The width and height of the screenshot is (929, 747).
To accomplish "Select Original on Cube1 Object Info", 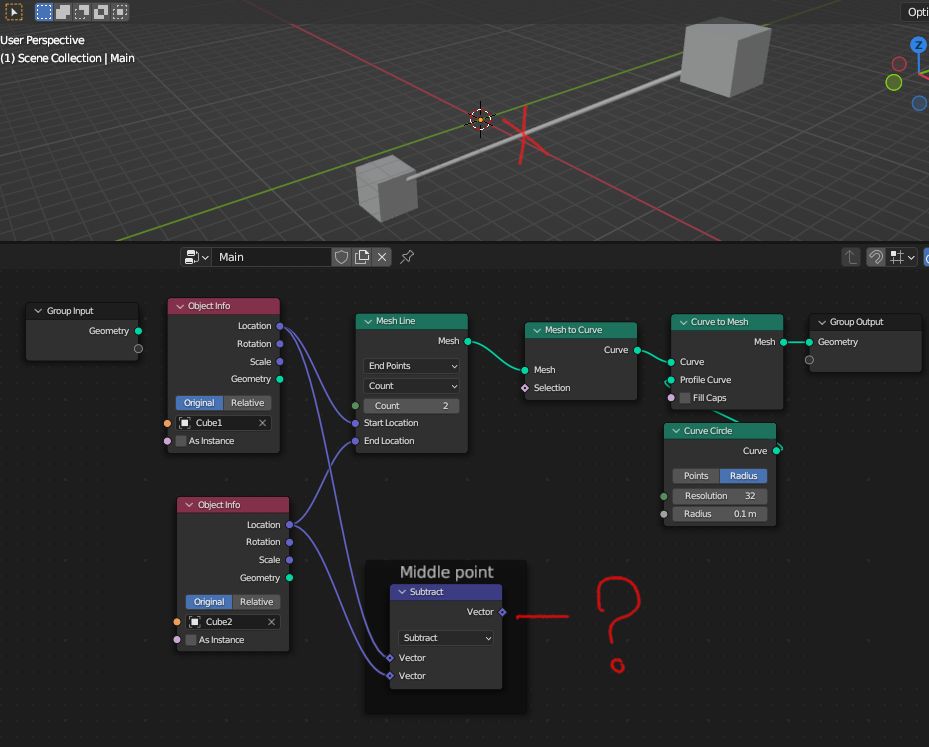I will point(199,403).
